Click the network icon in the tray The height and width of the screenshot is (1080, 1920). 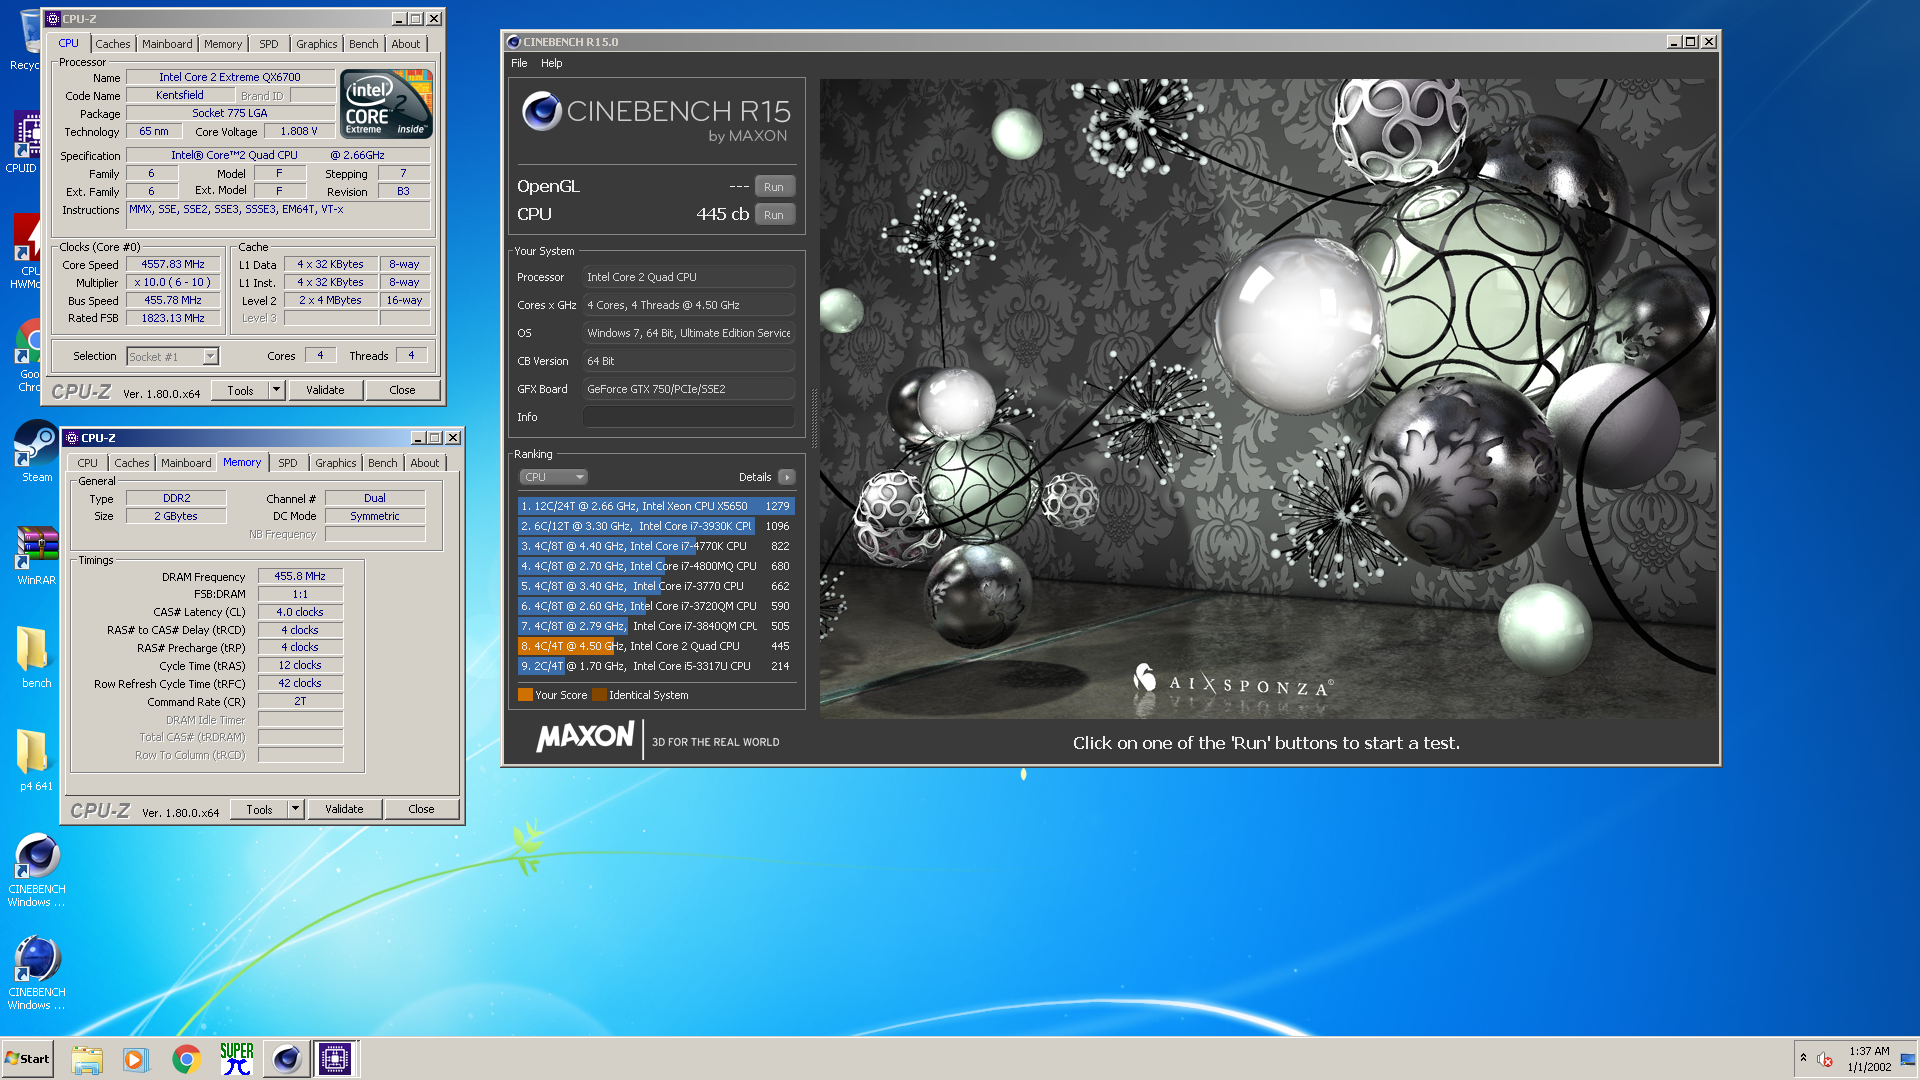[x=1908, y=1059]
